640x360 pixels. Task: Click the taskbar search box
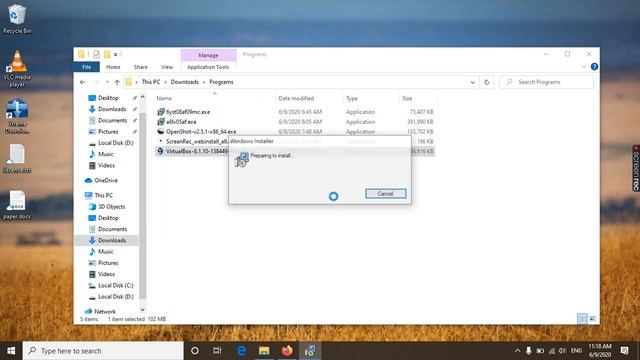tap(103, 351)
